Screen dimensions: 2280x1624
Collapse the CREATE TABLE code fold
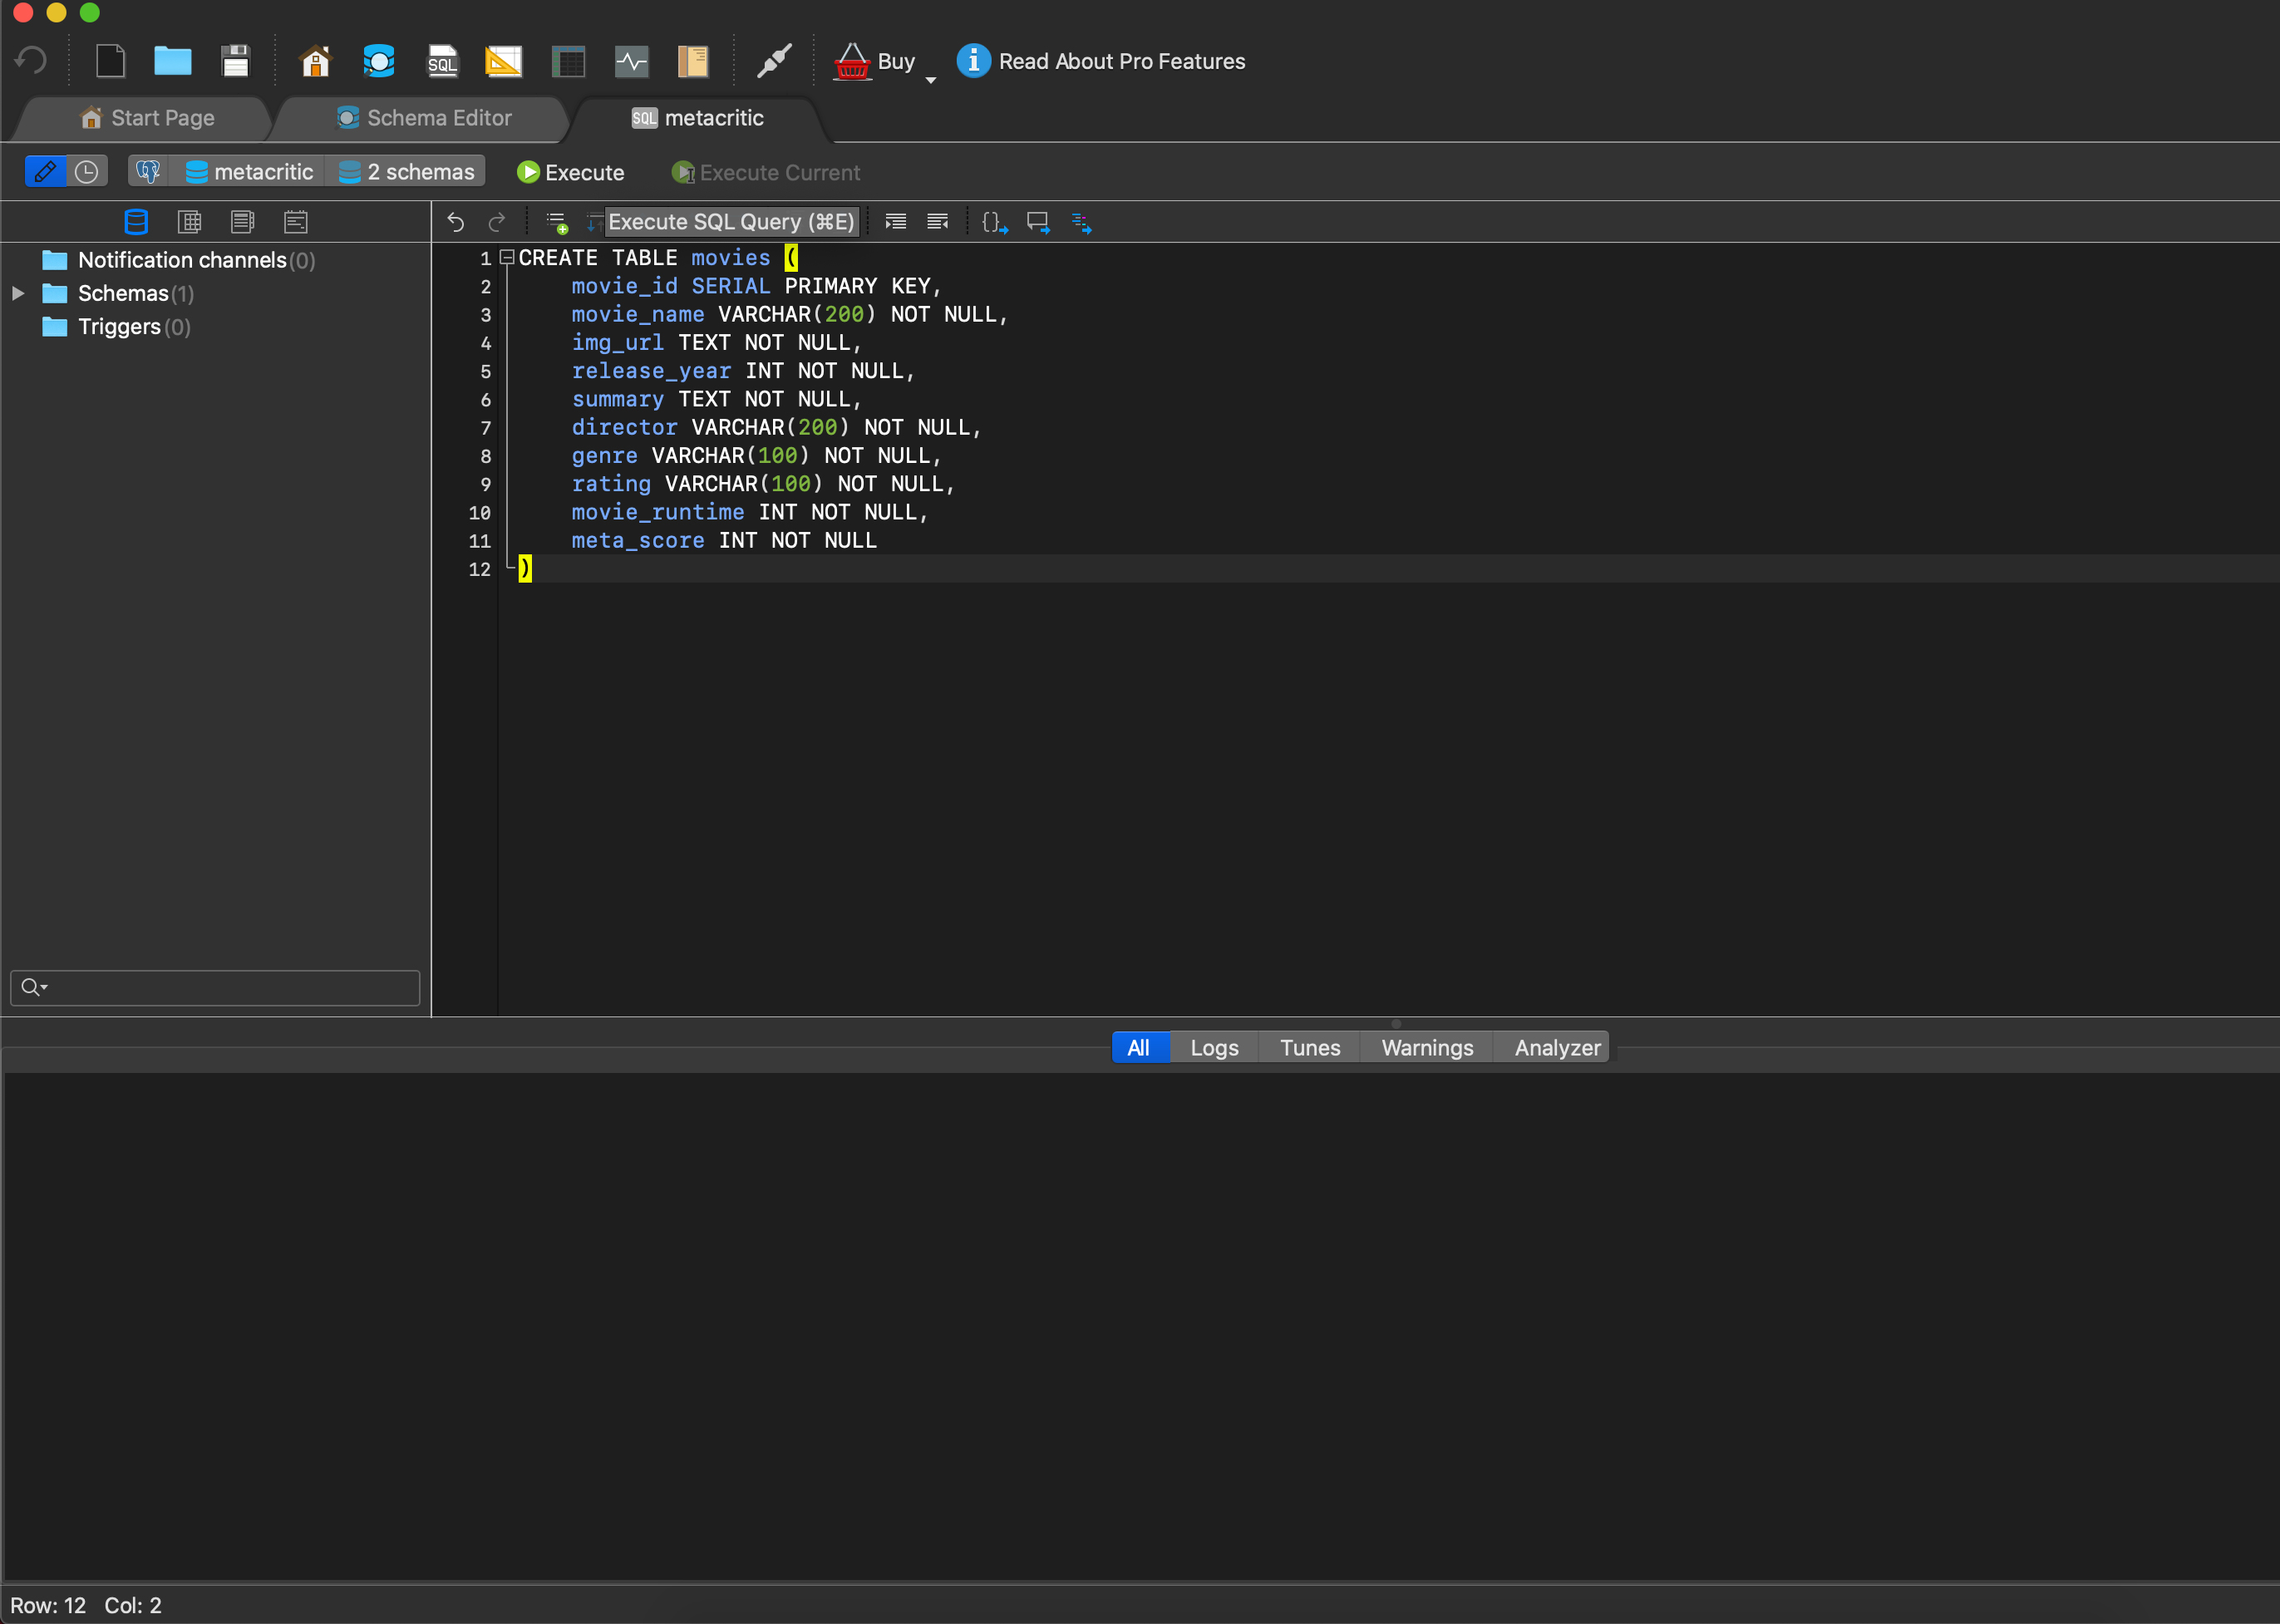[x=507, y=257]
